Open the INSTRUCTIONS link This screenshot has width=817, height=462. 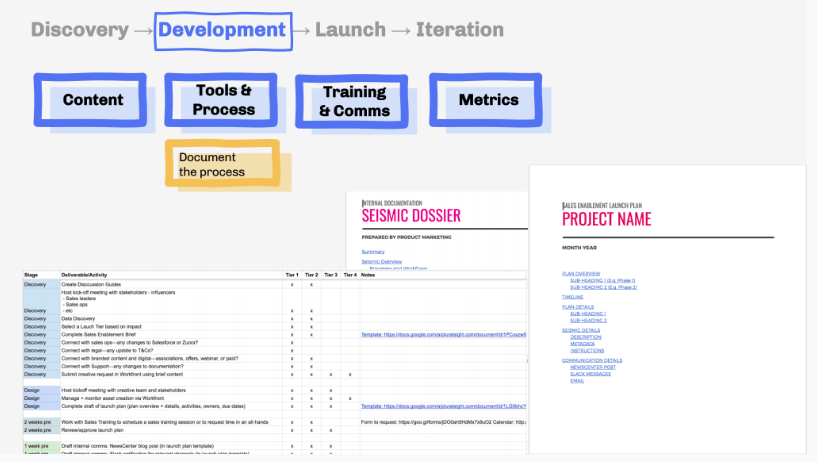point(587,351)
